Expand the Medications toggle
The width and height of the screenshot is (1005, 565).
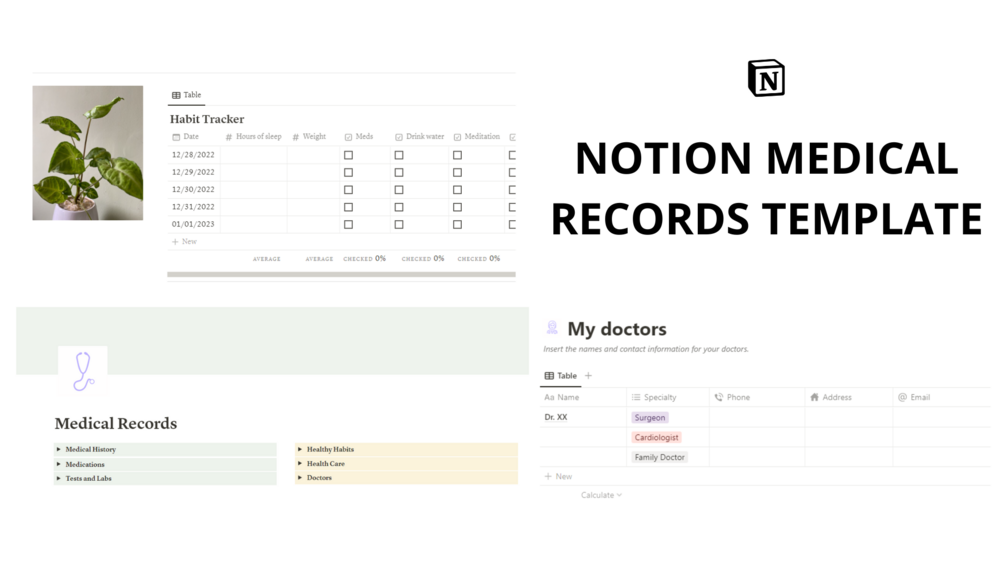click(58, 464)
